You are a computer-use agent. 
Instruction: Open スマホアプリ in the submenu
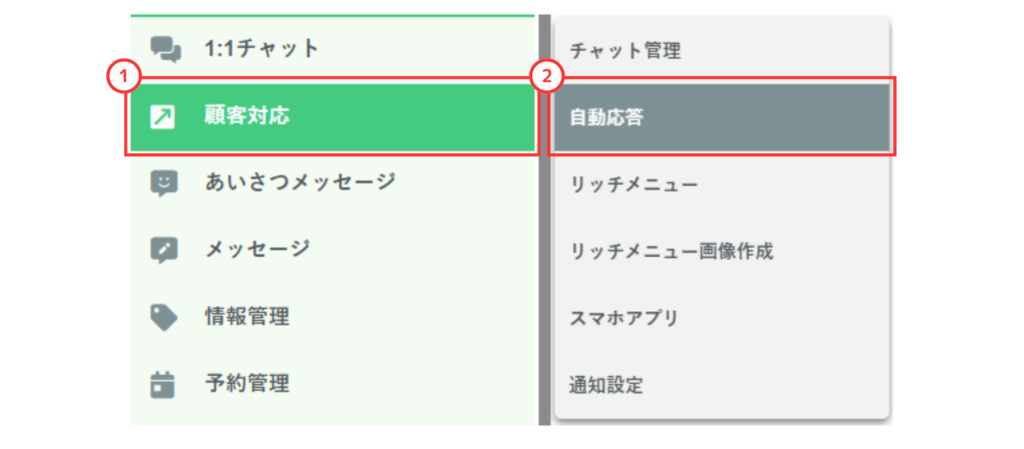[624, 318]
